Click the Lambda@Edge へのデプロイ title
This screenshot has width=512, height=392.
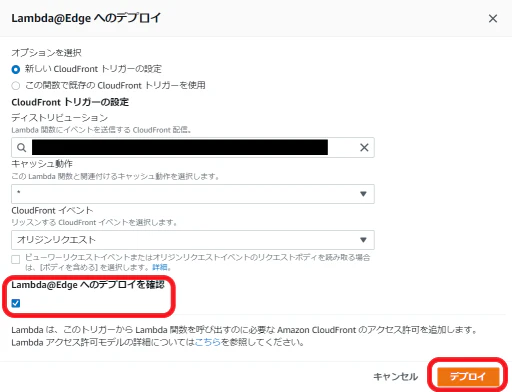pyautogui.click(x=86, y=18)
